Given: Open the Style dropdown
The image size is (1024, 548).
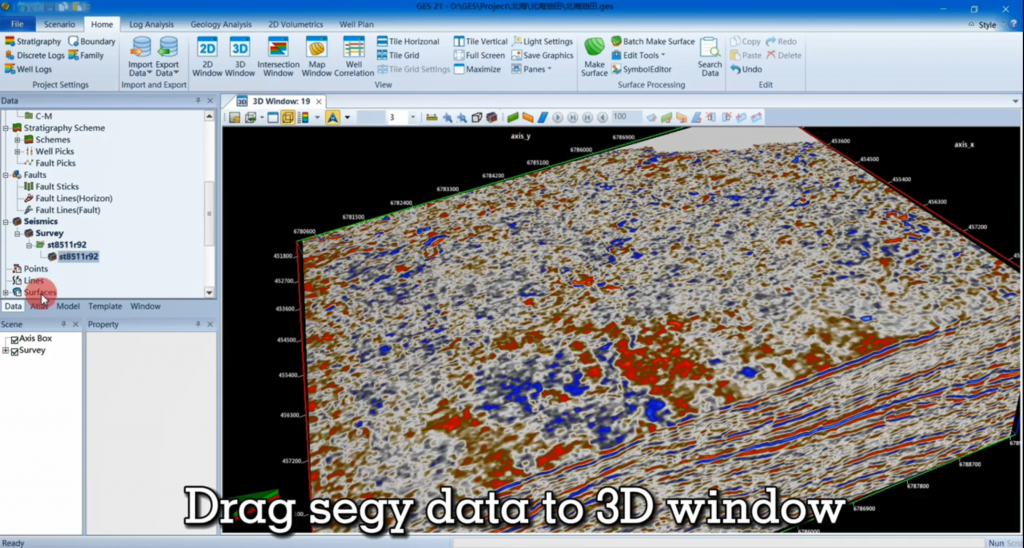Looking at the screenshot, I should pyautogui.click(x=991, y=25).
